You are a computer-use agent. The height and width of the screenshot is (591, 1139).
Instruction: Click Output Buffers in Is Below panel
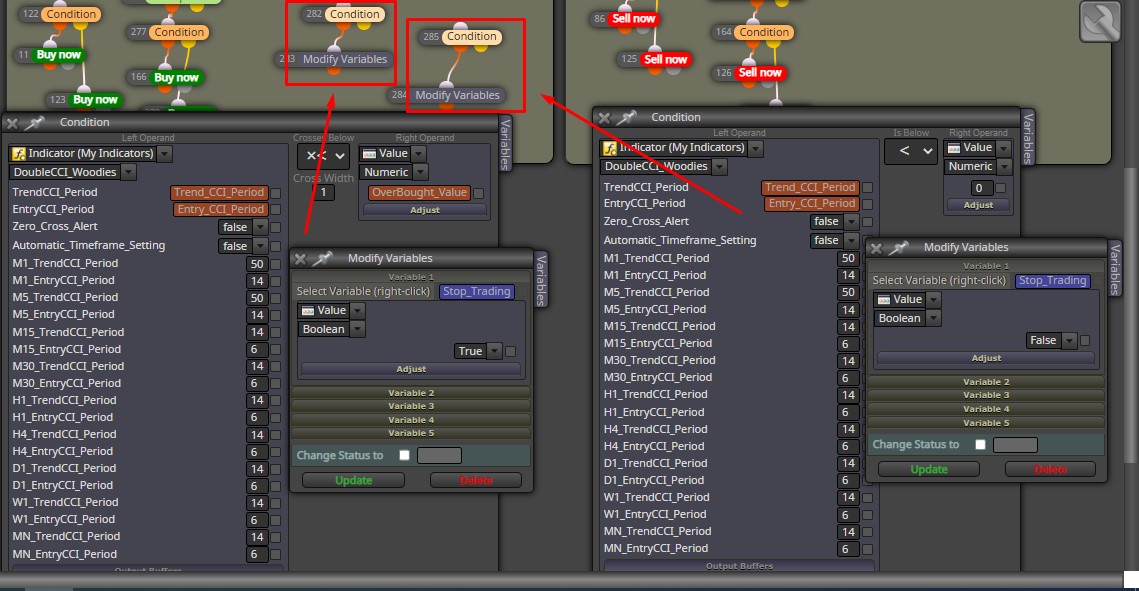(739, 566)
